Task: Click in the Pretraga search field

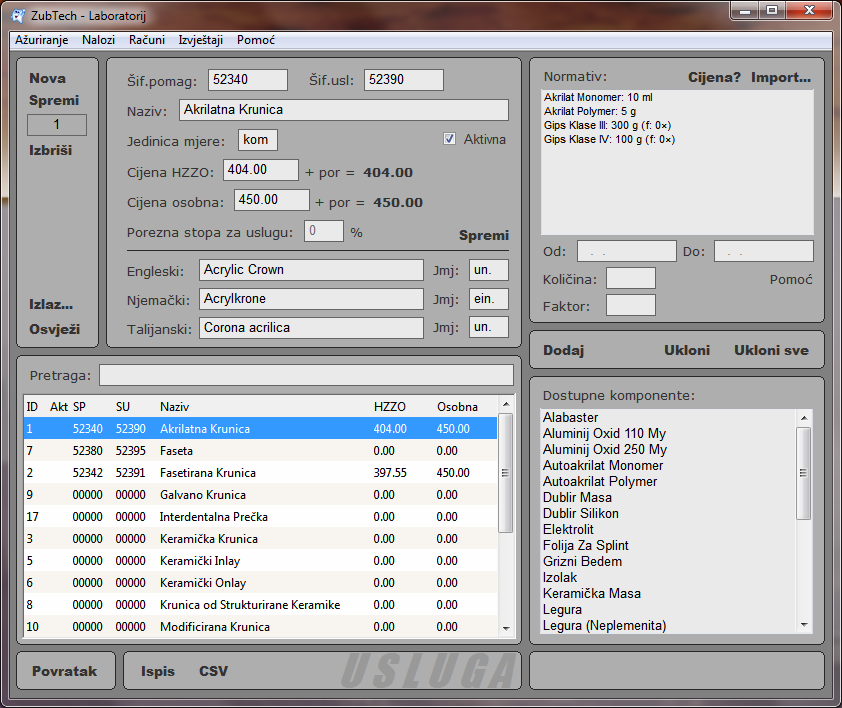Action: pos(305,375)
